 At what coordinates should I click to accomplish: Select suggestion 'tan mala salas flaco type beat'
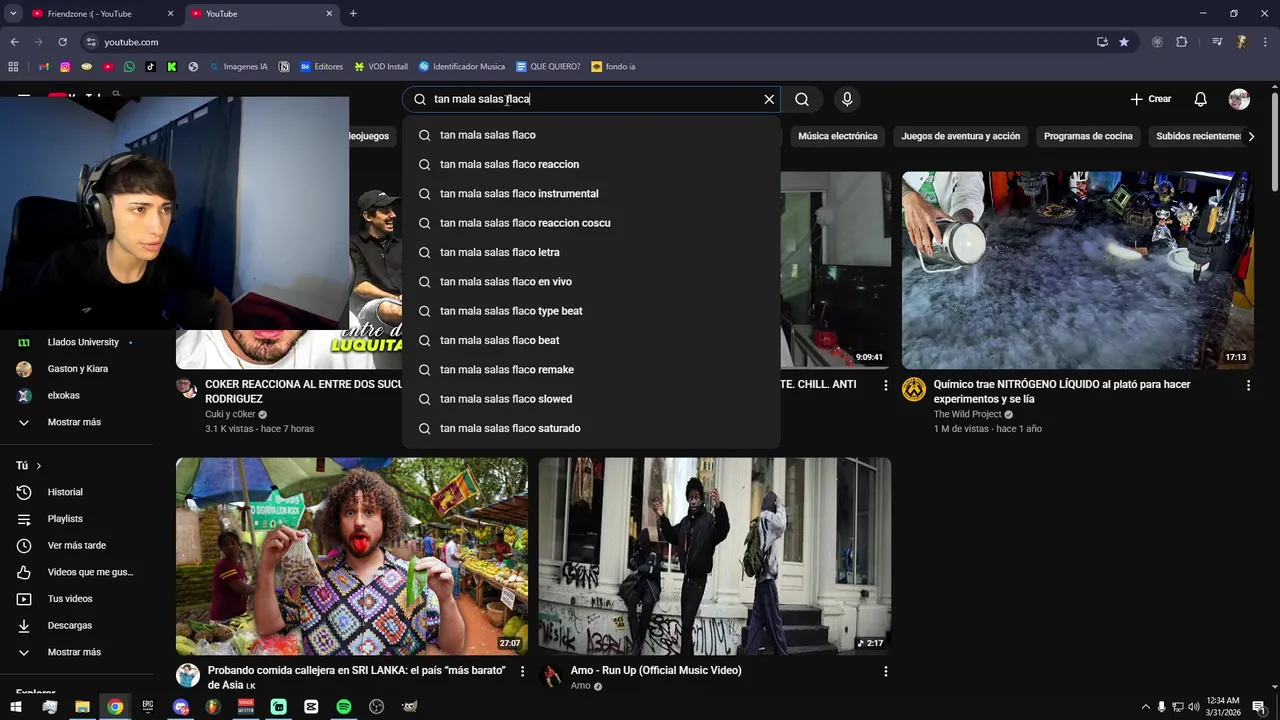coord(591,311)
